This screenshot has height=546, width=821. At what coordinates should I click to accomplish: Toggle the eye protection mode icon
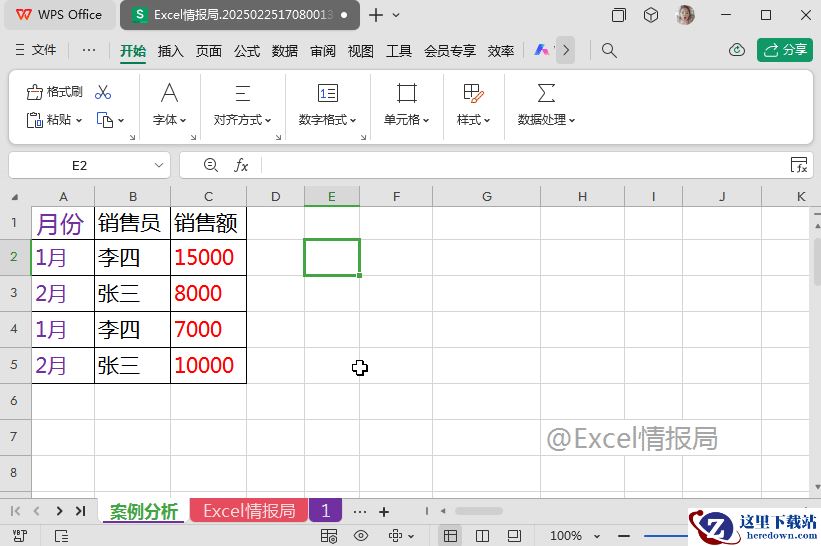(x=361, y=536)
